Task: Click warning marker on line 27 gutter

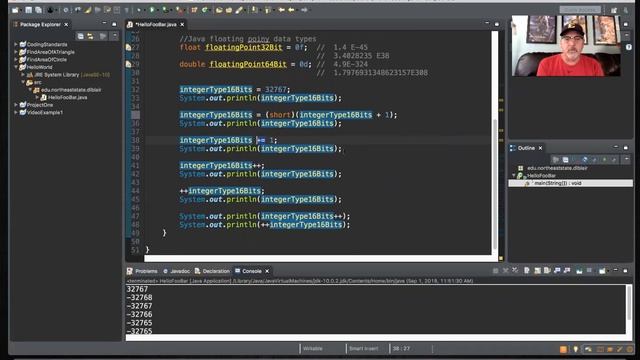Action: point(128,47)
